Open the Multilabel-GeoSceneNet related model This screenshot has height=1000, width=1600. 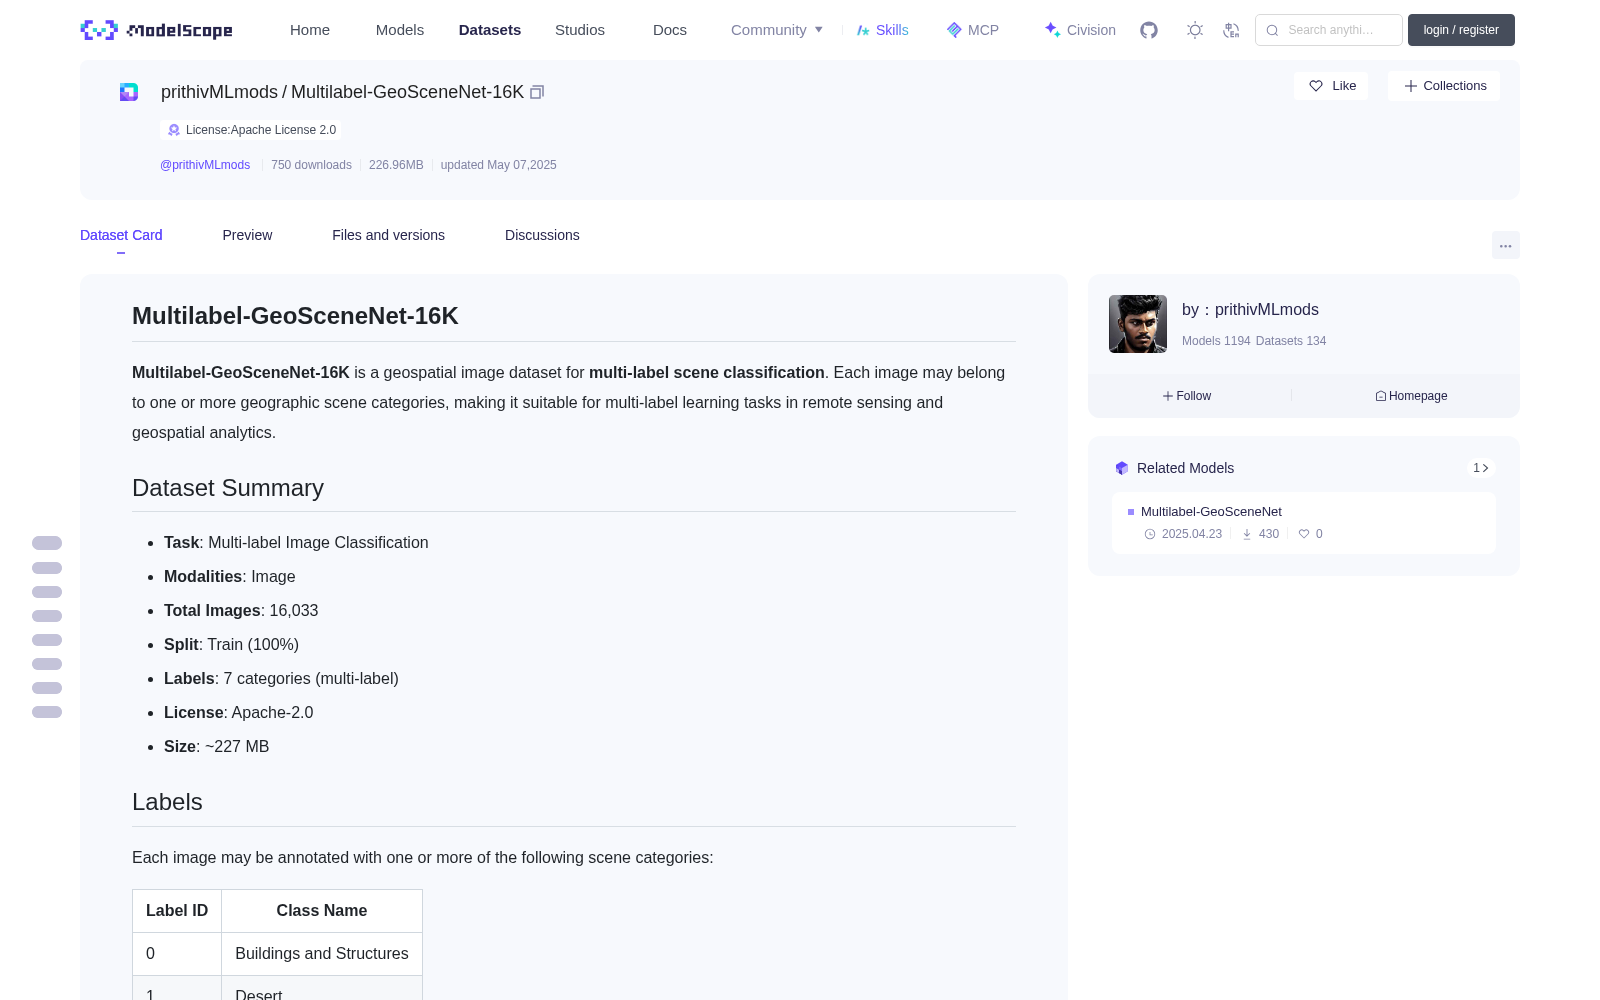click(x=1211, y=512)
